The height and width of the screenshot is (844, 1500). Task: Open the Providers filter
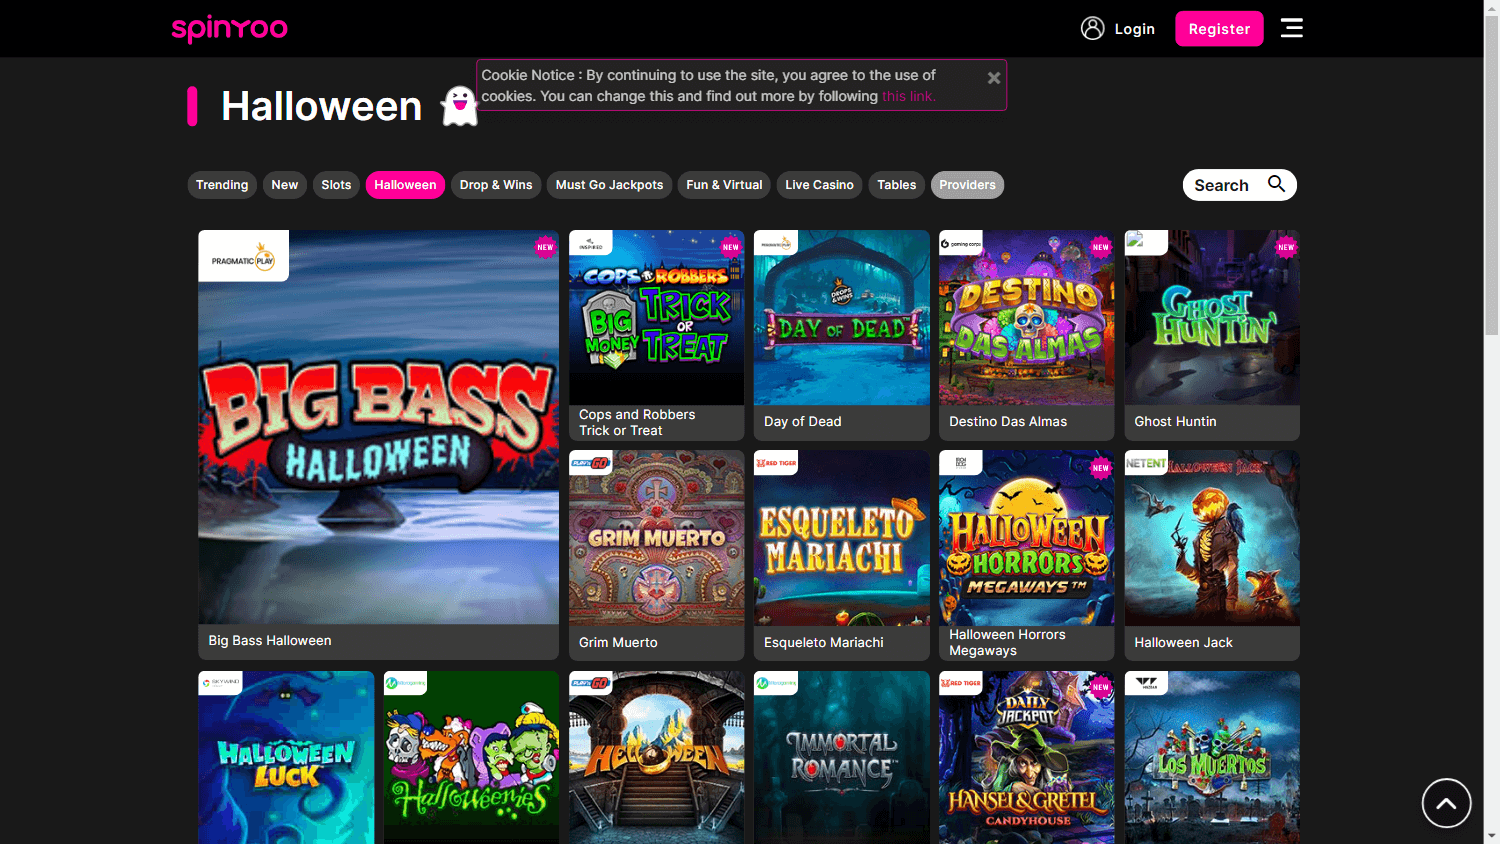click(x=967, y=185)
